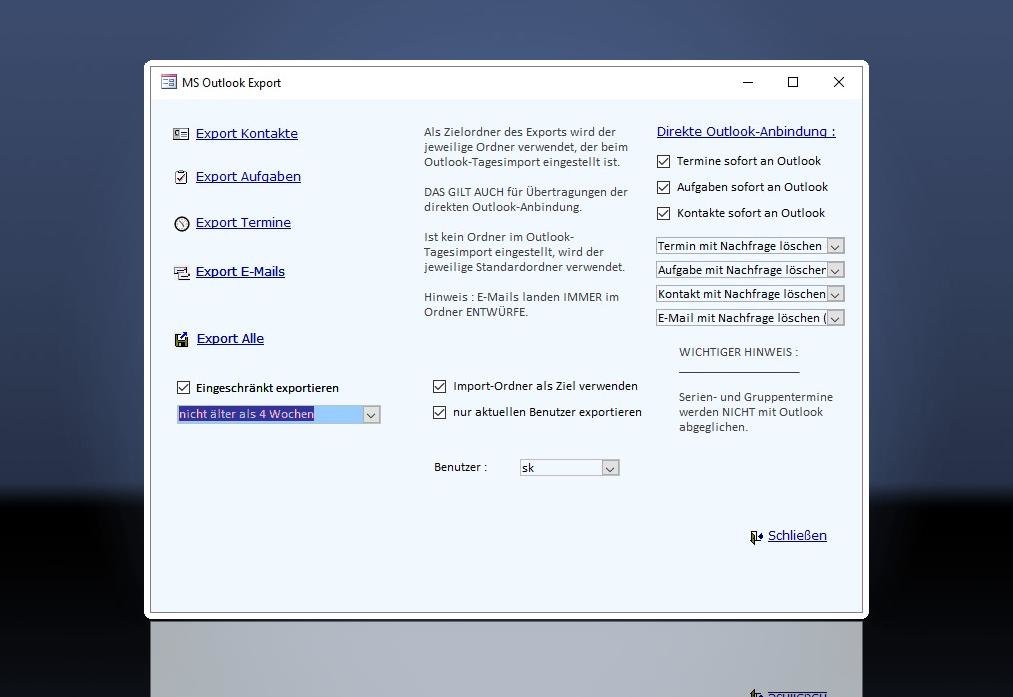
Task: Toggle Termine sofort an Outlook checkbox
Action: pos(663,161)
